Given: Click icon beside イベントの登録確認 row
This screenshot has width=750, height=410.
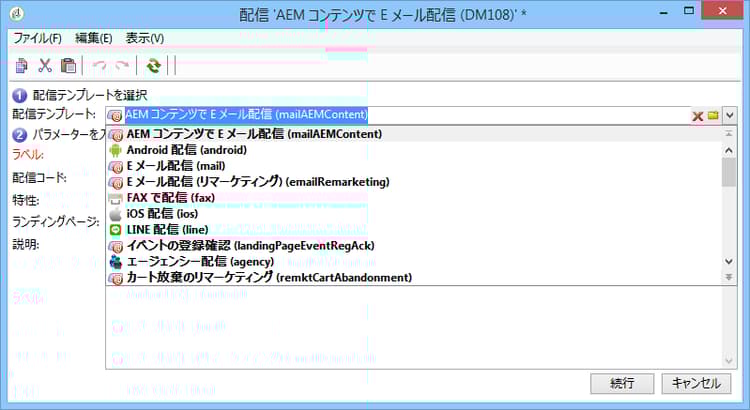Looking at the screenshot, I should (x=115, y=246).
